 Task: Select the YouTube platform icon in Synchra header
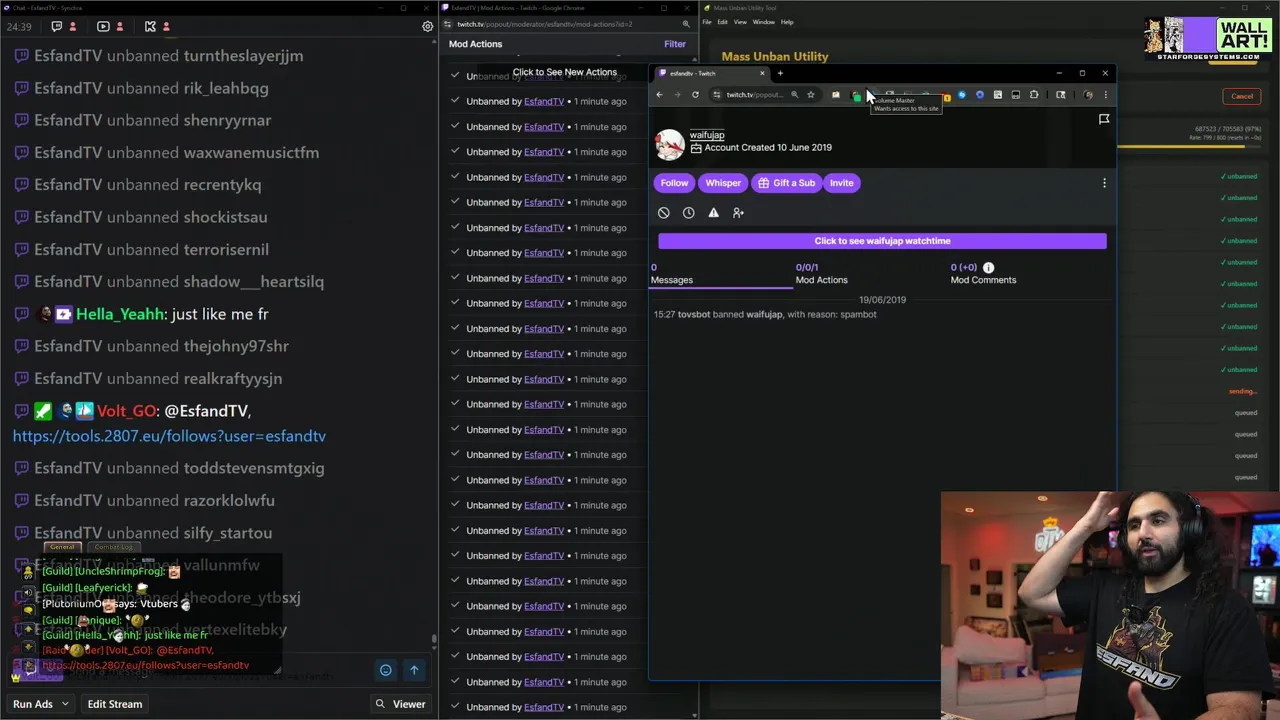[103, 26]
